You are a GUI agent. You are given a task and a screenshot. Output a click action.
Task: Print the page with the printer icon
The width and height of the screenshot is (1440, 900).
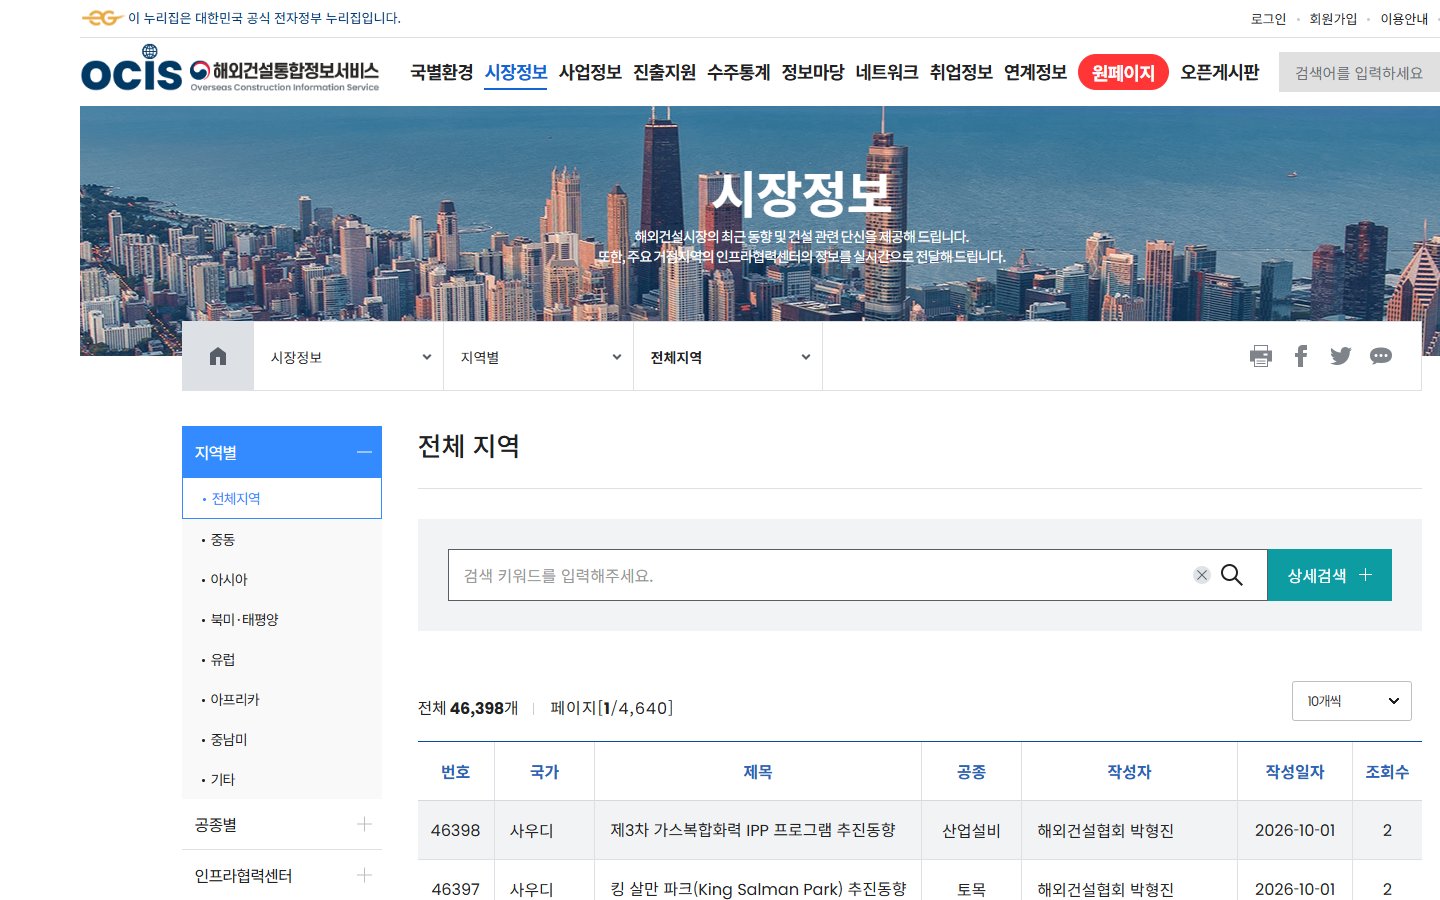pos(1261,356)
